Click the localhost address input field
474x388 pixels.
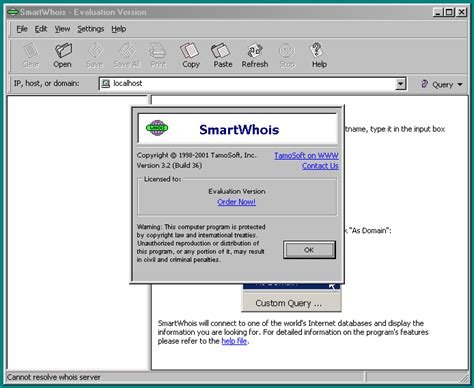[x=252, y=84]
